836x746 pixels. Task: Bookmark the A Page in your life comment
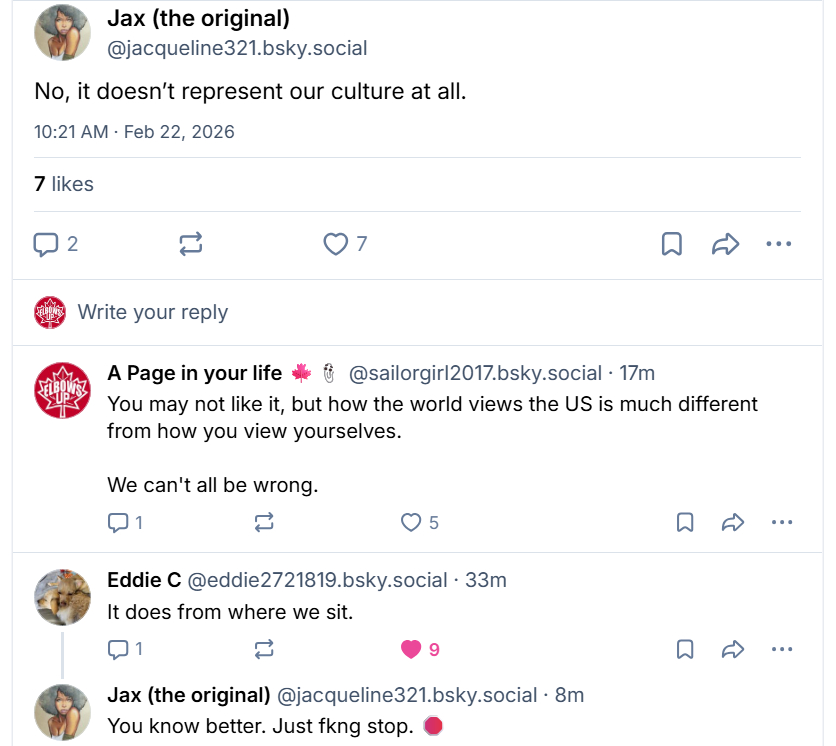(x=685, y=522)
